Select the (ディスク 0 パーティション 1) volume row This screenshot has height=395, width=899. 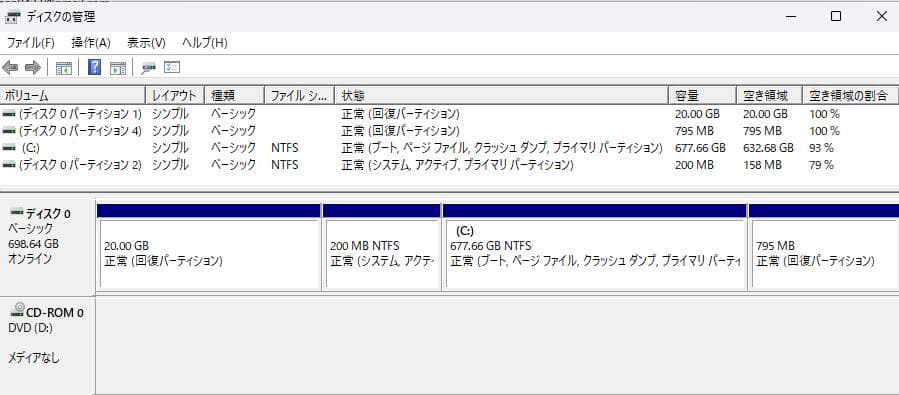tap(450, 114)
